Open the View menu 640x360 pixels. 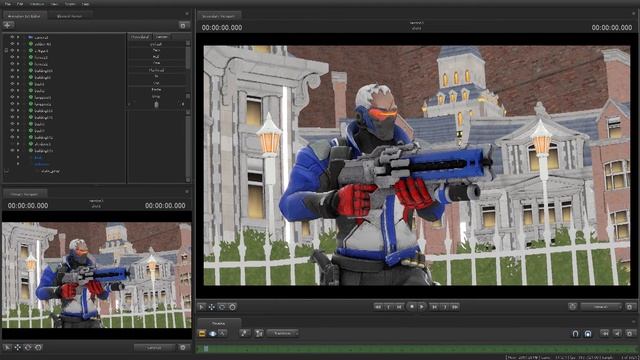54,4
